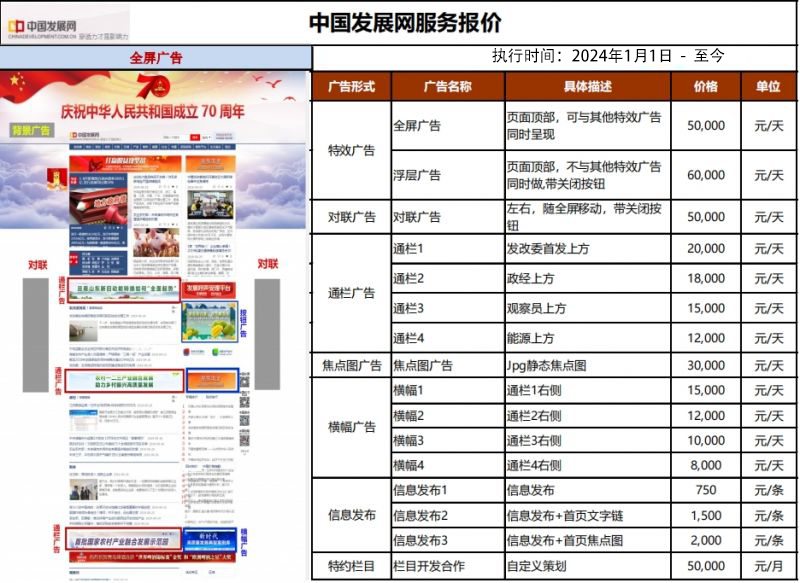Select the 观察员上方 description cell
The height and width of the screenshot is (583, 800).
(588, 308)
